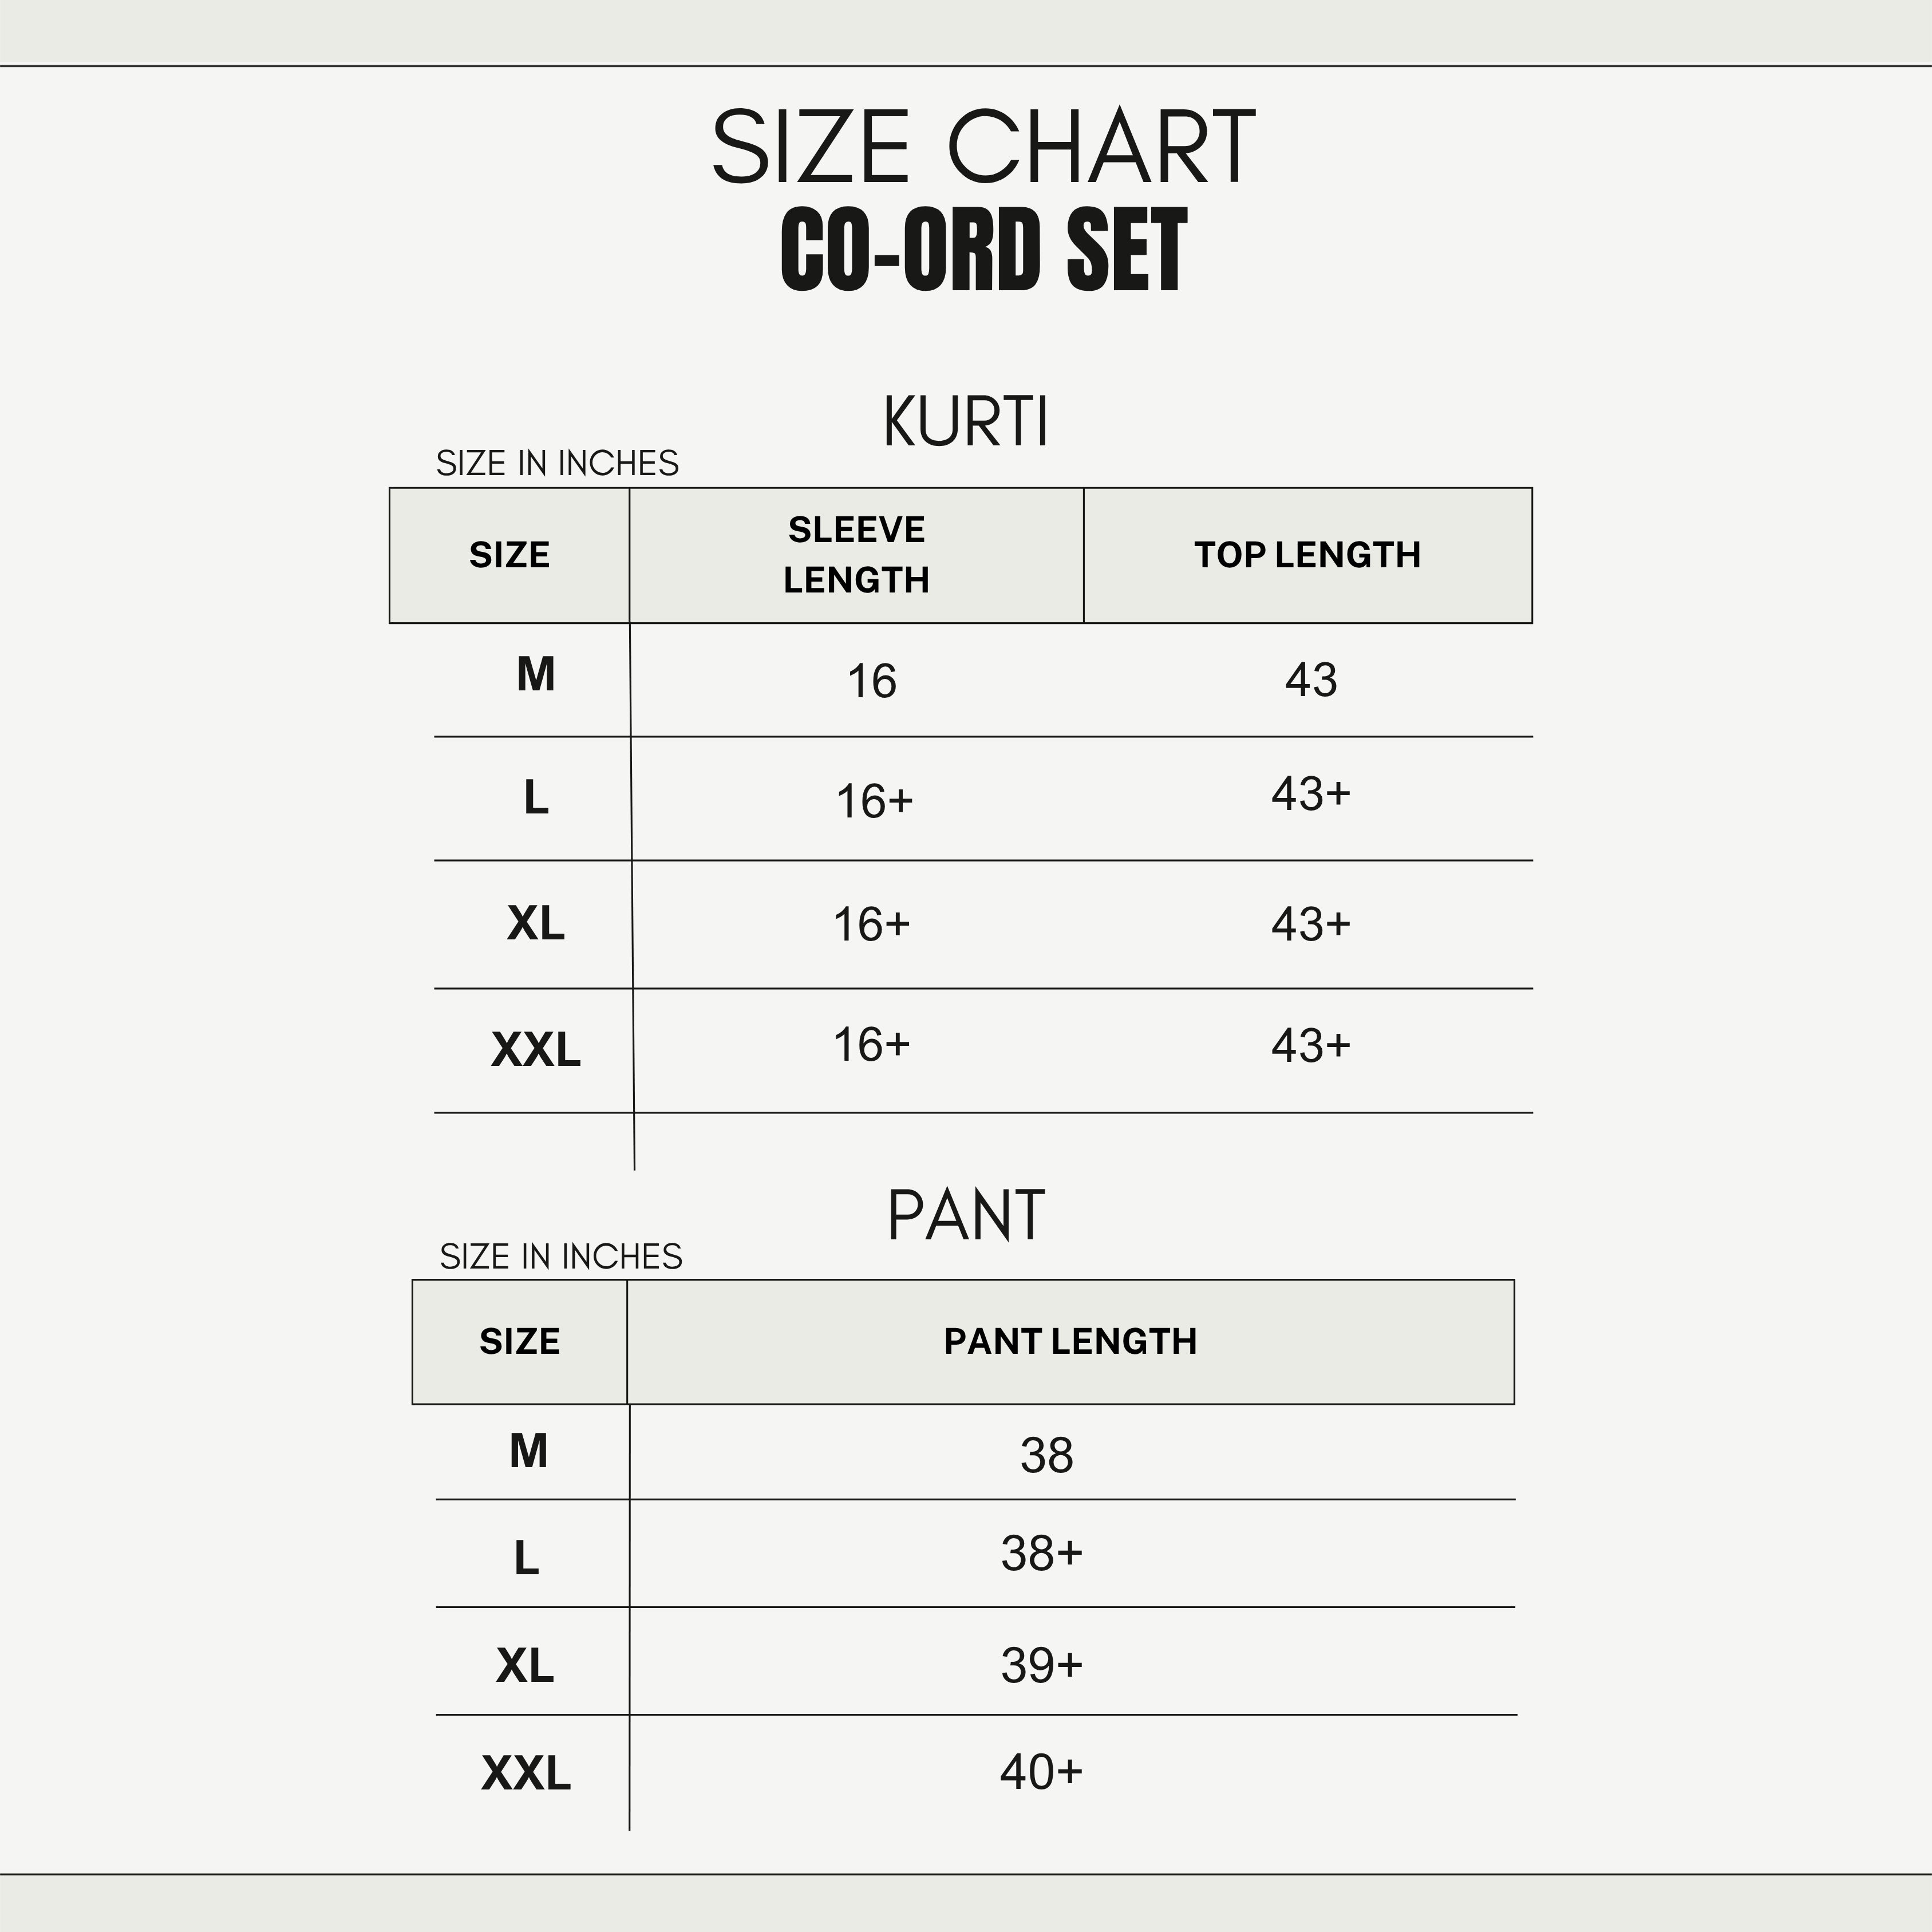The image size is (1932, 1932).
Task: Click the SLEEVE LENGTH column header
Action: pyautogui.click(x=856, y=555)
